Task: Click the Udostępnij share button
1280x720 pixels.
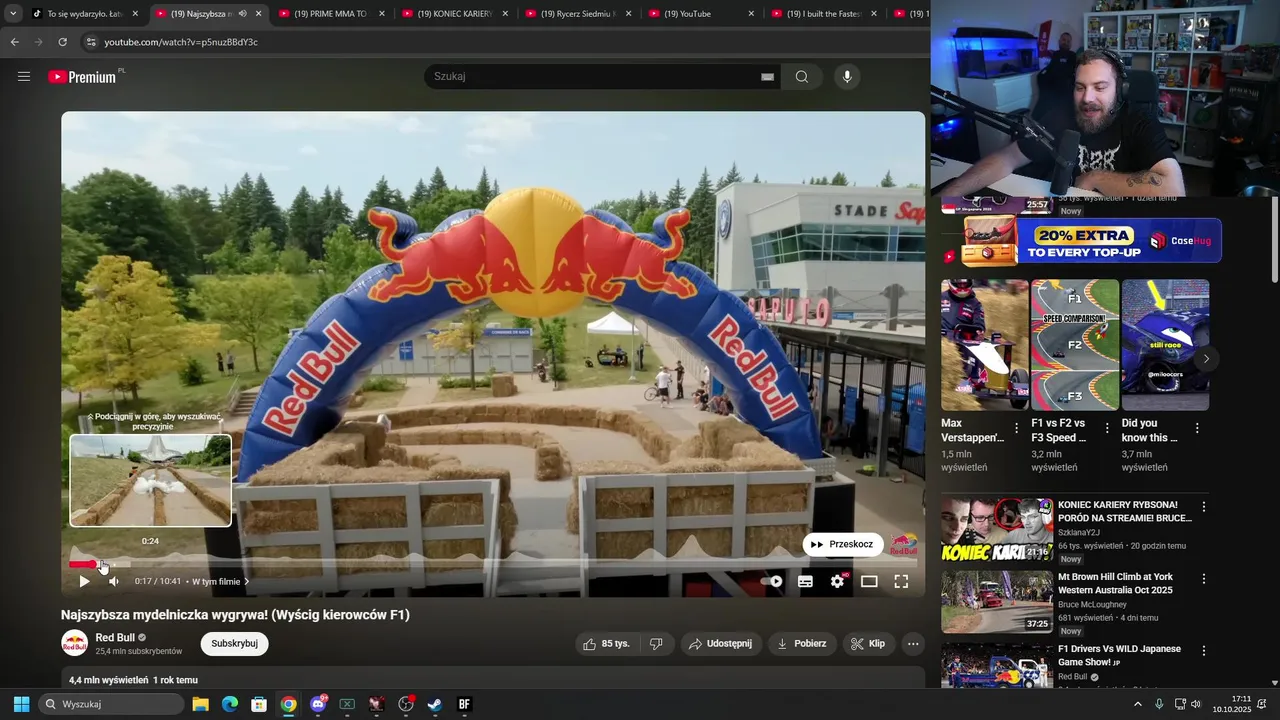Action: coord(720,644)
